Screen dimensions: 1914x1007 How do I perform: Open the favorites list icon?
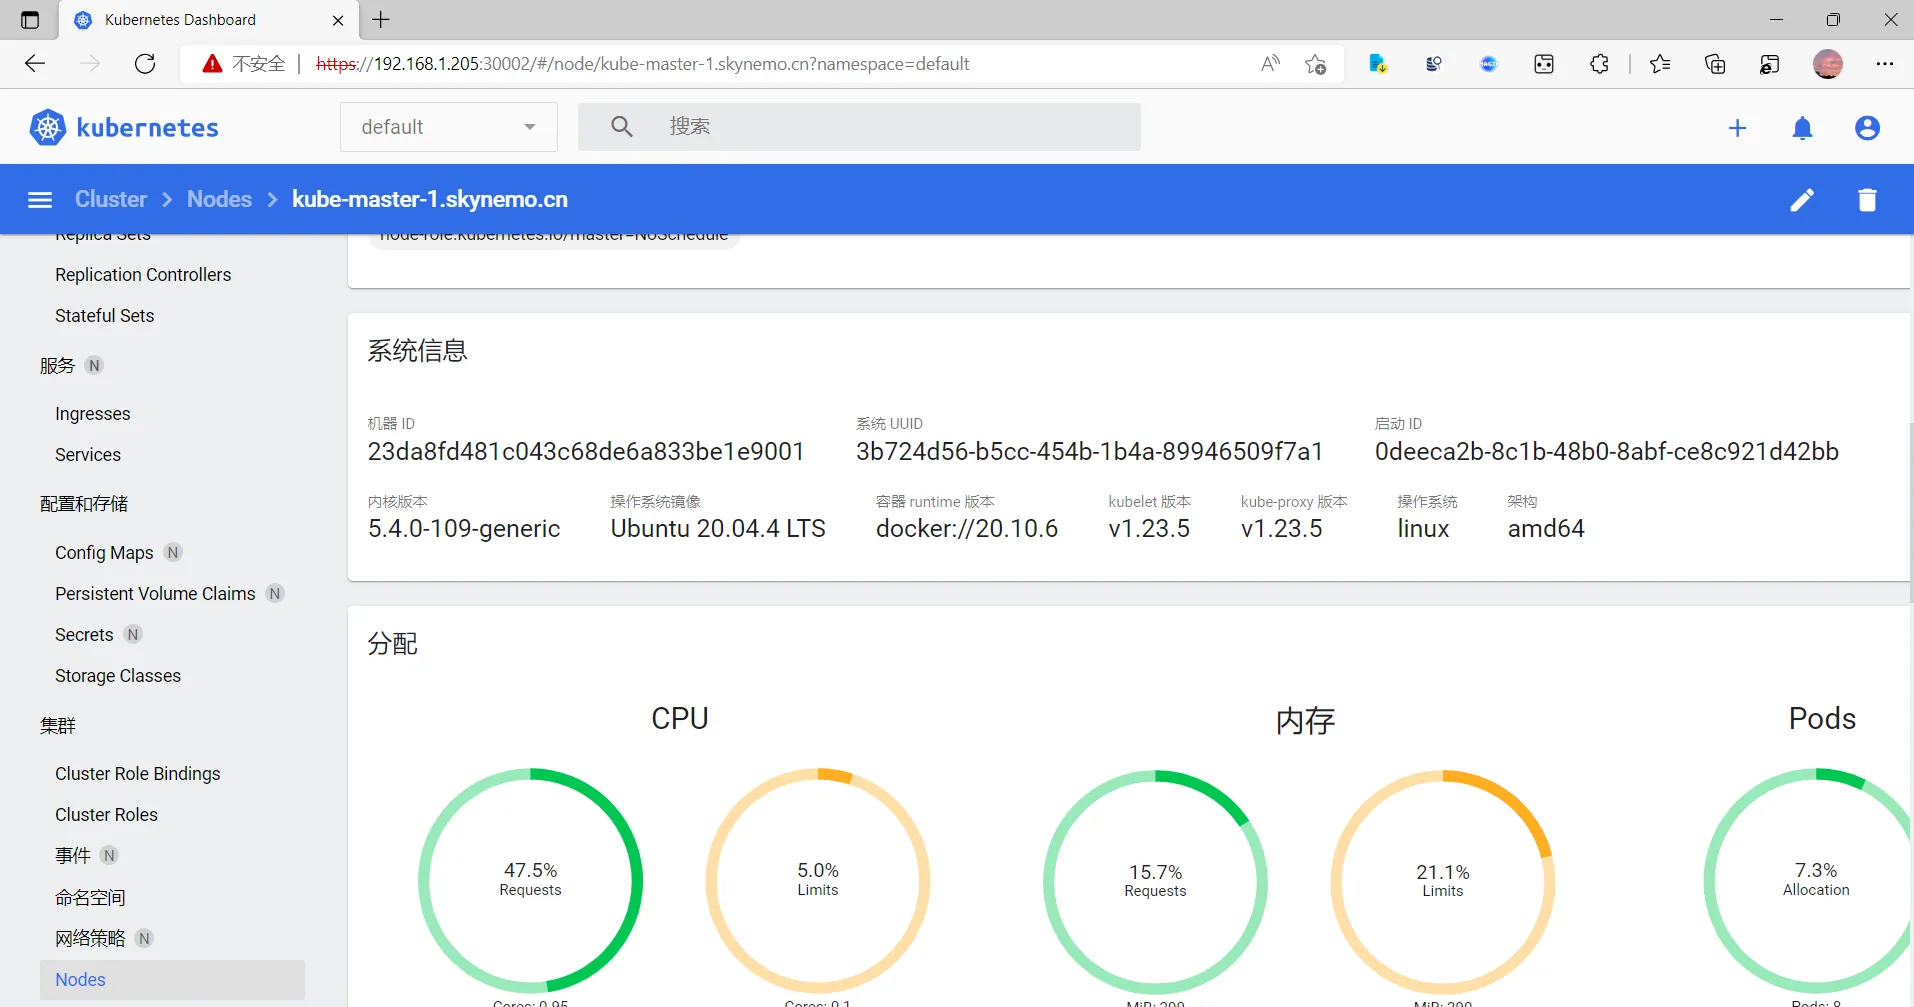[1660, 64]
